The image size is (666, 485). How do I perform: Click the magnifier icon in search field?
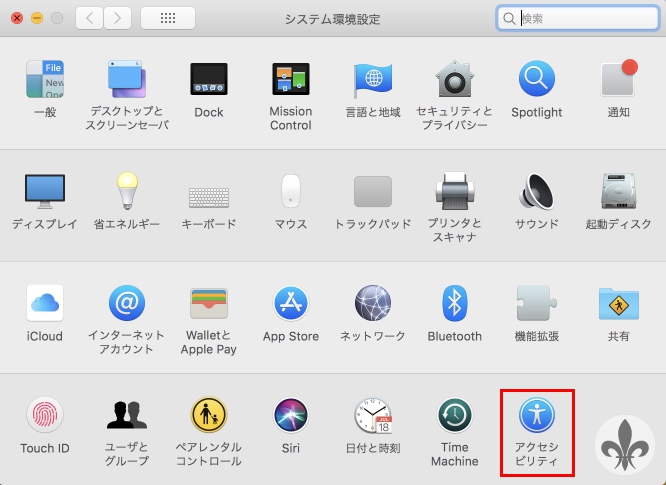pyautogui.click(x=509, y=19)
